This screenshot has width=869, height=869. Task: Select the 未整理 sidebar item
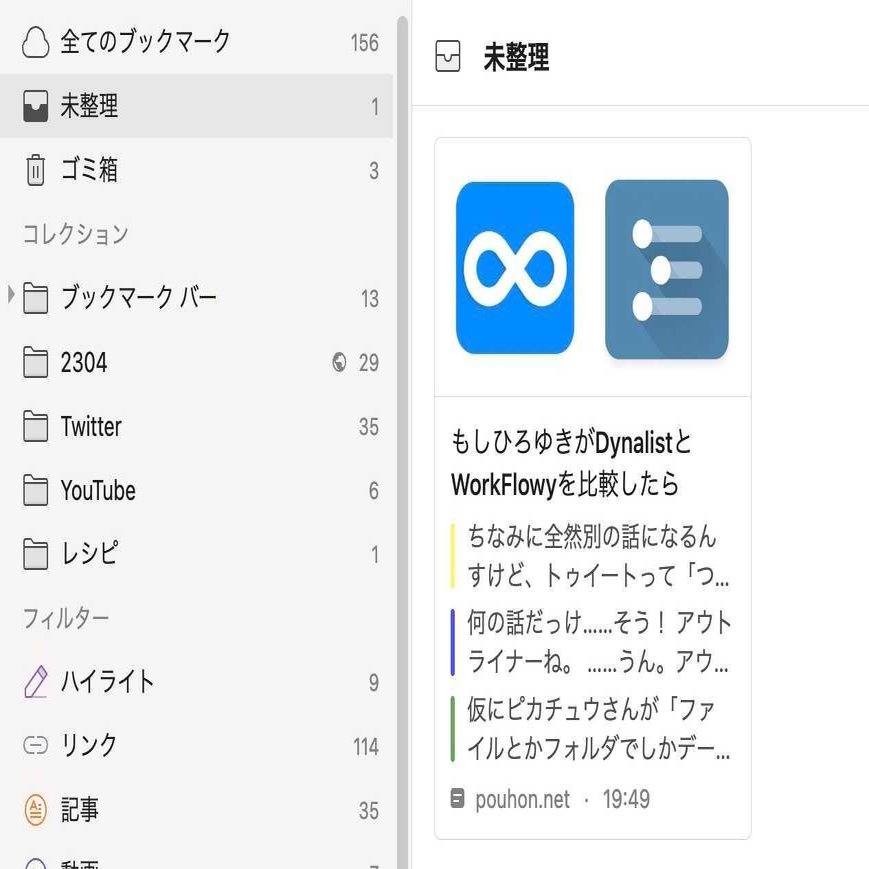pos(196,106)
